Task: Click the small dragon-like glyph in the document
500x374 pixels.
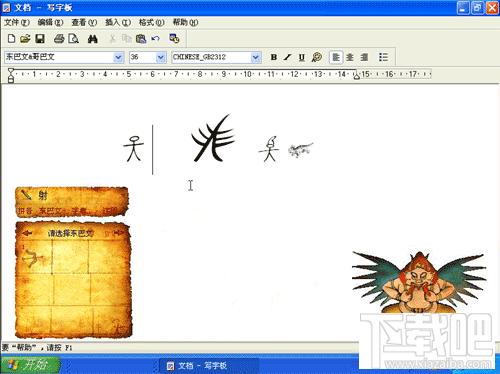Action: click(300, 149)
